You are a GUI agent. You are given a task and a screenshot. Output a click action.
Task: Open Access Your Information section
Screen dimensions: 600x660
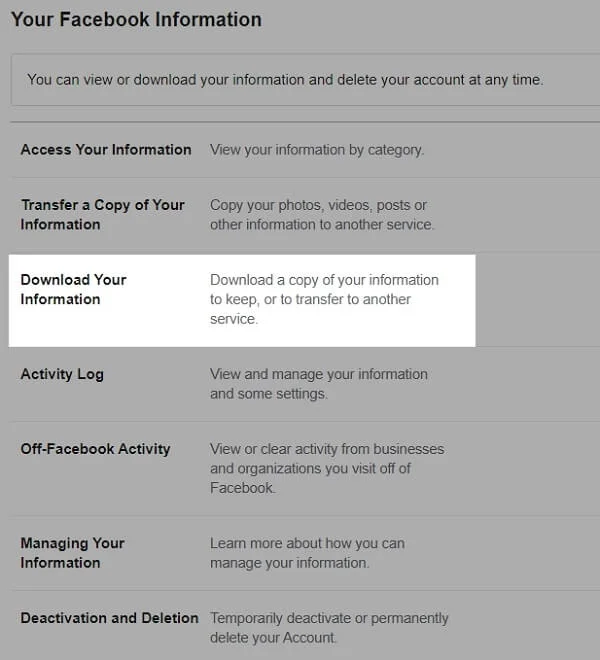click(x=106, y=150)
